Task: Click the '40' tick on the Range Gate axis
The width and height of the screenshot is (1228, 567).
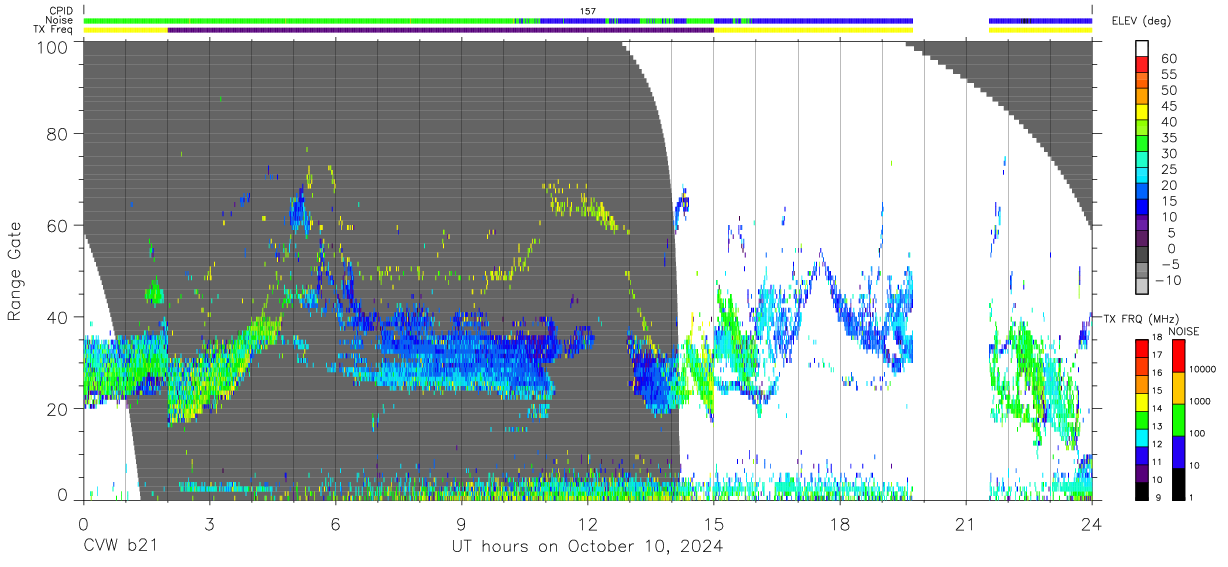Action: [57, 317]
